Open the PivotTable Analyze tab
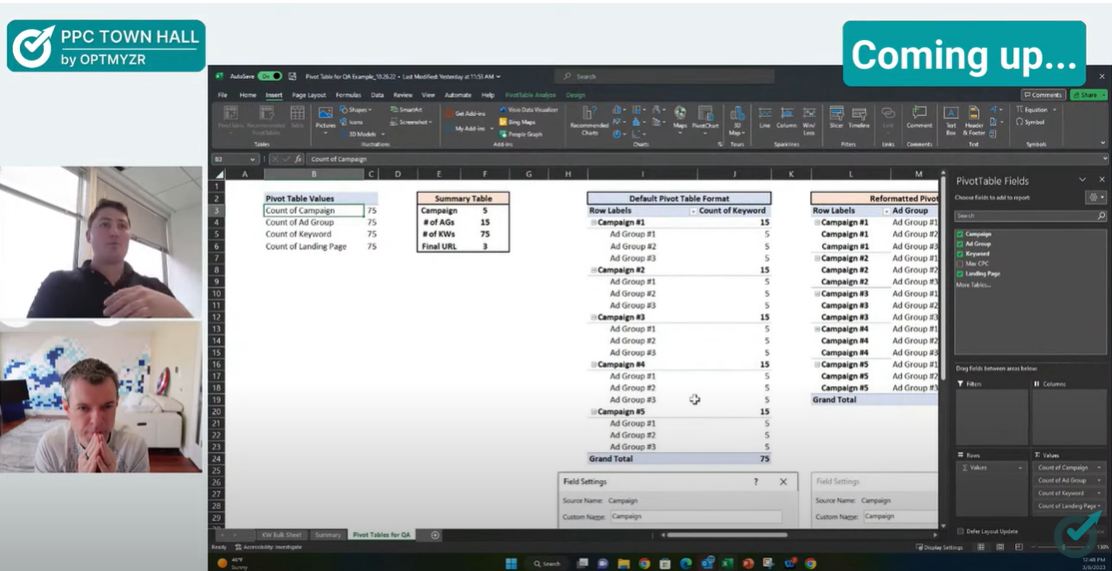Image resolution: width=1112 pixels, height=571 pixels. (x=530, y=95)
